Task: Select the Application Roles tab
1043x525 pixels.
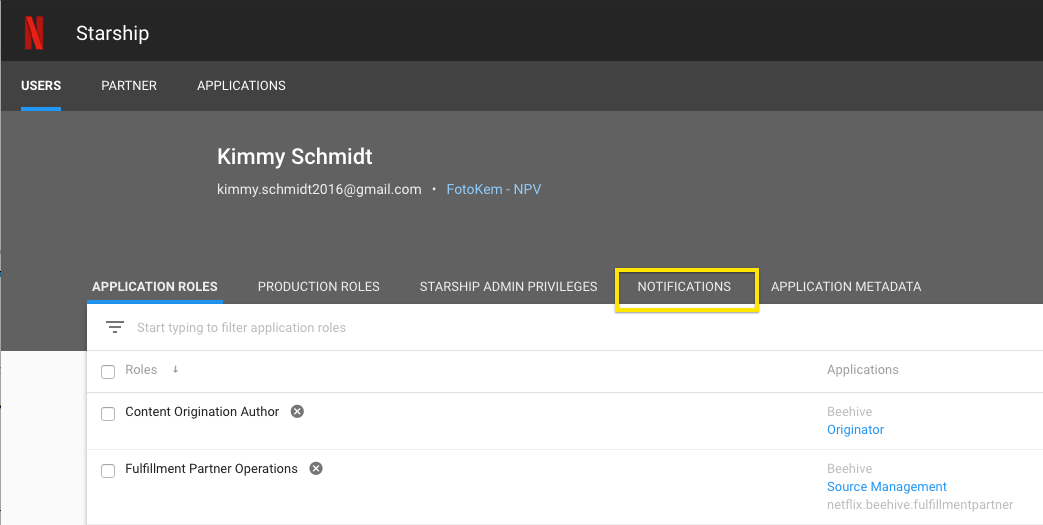Action: (155, 287)
